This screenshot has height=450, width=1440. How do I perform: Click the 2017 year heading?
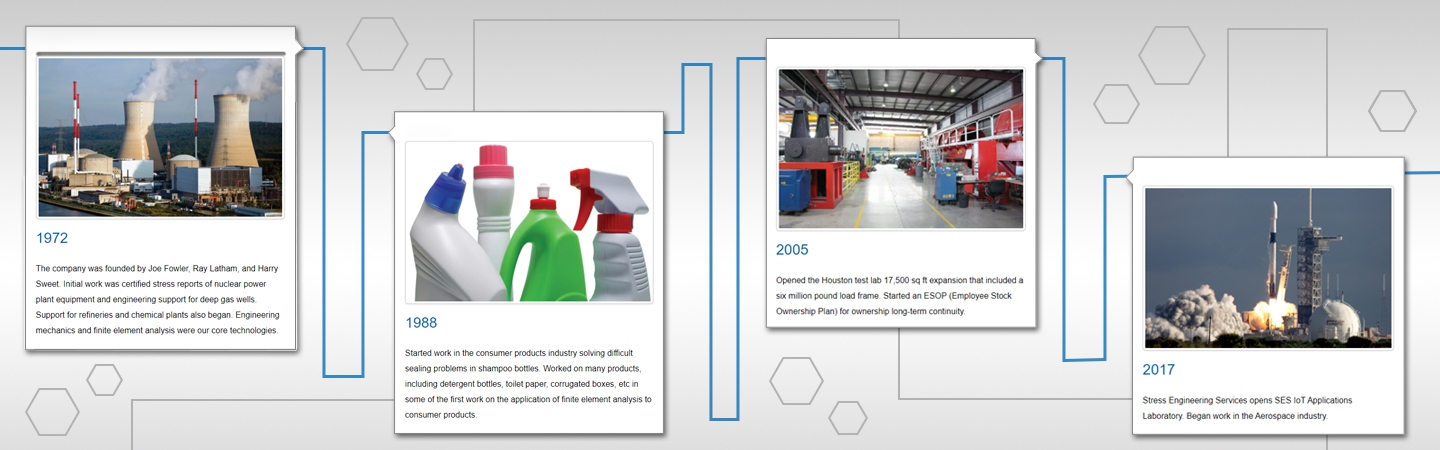tap(1159, 370)
